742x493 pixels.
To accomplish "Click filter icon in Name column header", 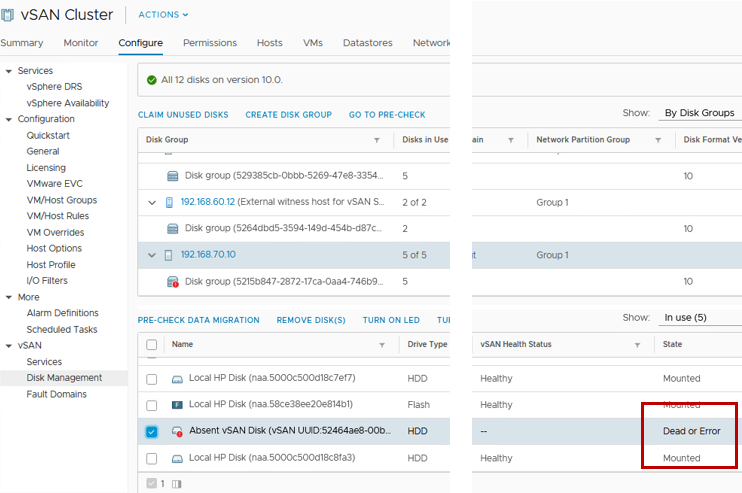I will pyautogui.click(x=382, y=345).
